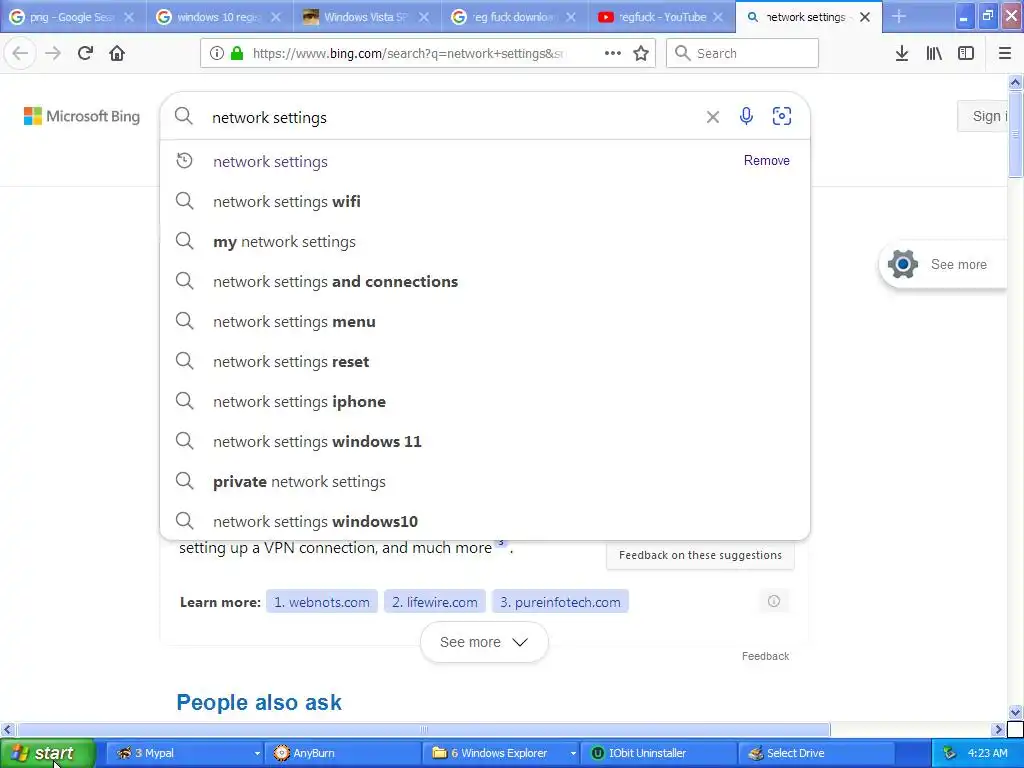This screenshot has height=768, width=1024.
Task: Open the browser hamburger menu
Action: (1004, 54)
